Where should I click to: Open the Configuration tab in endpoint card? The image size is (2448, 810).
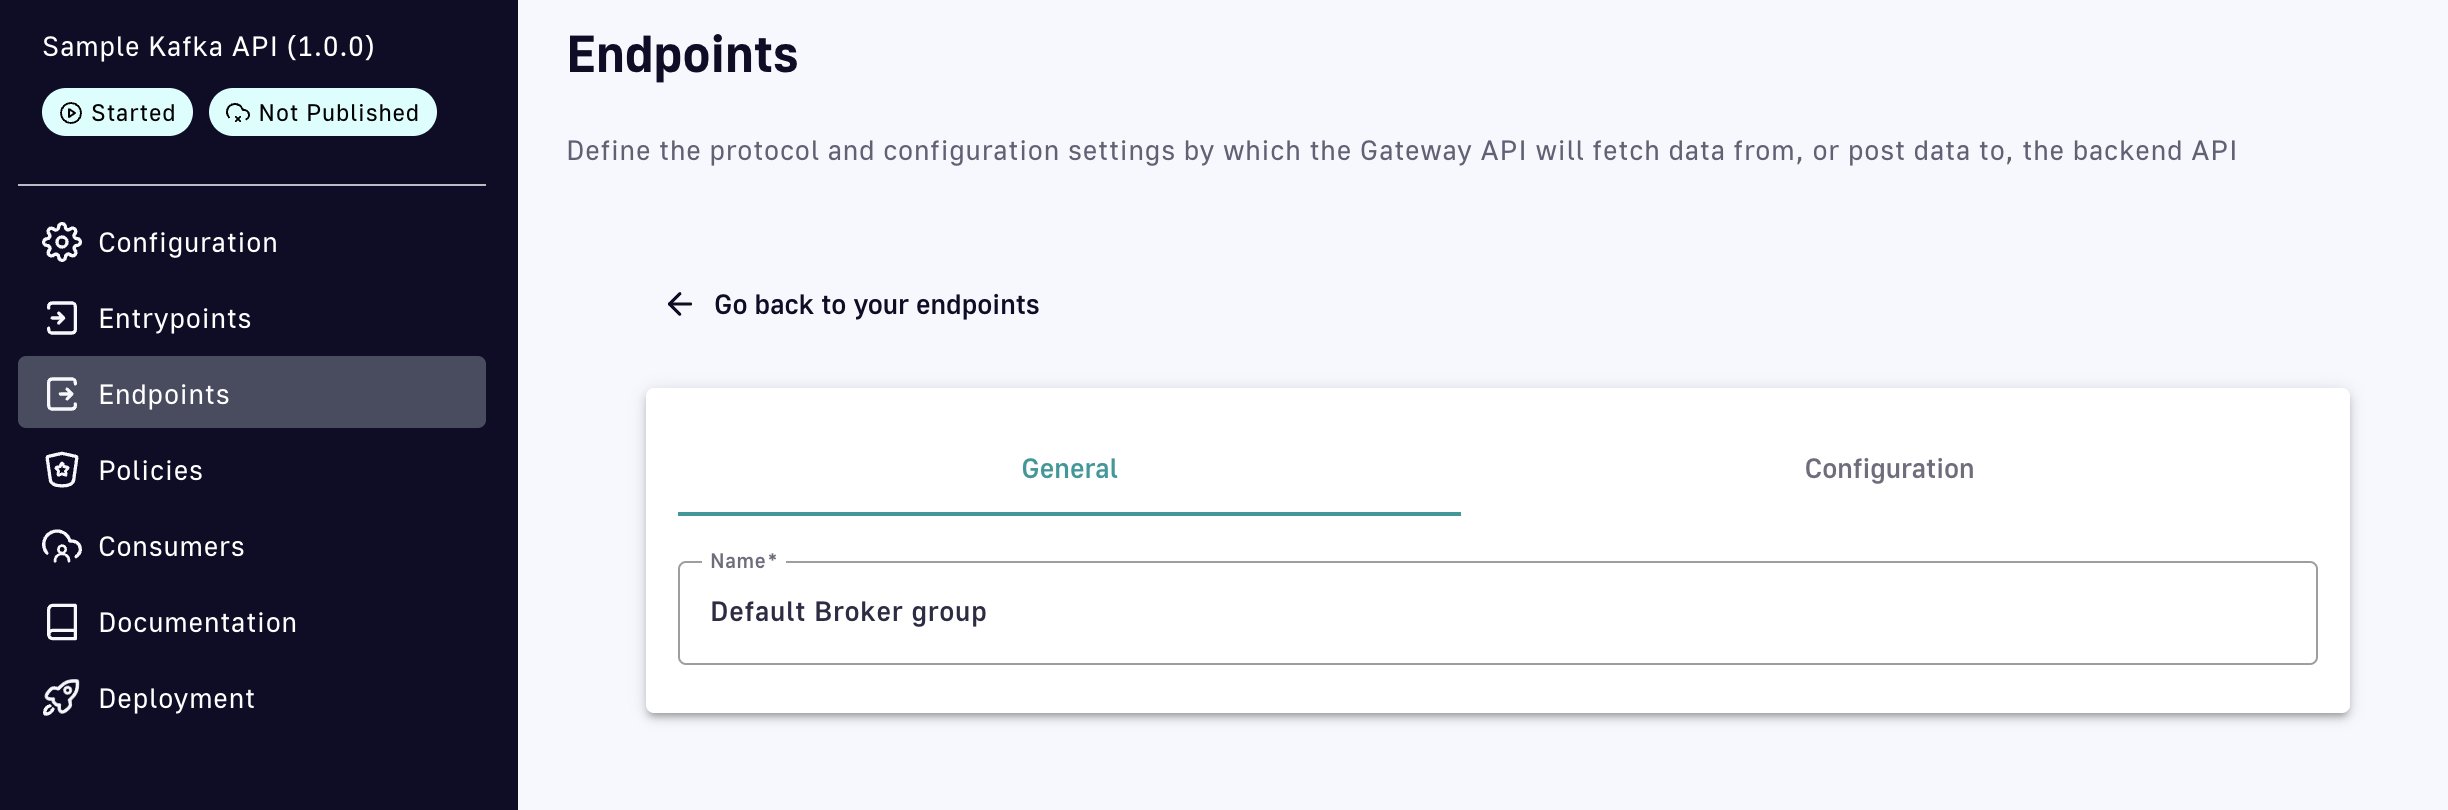[1889, 469]
